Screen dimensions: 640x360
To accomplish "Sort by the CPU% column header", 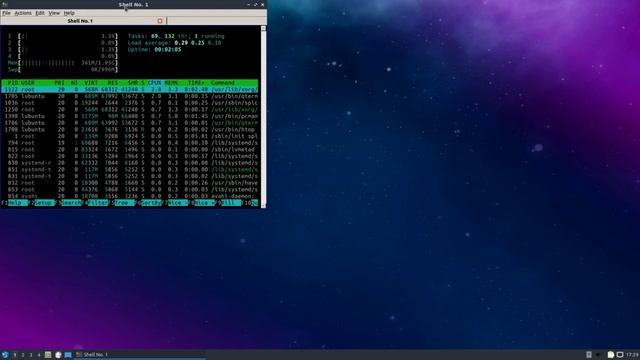I will click(x=155, y=83).
